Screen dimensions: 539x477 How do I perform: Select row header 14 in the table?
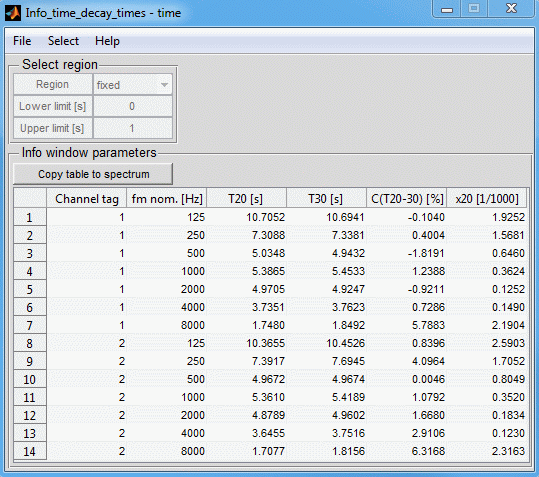[x=30, y=451]
